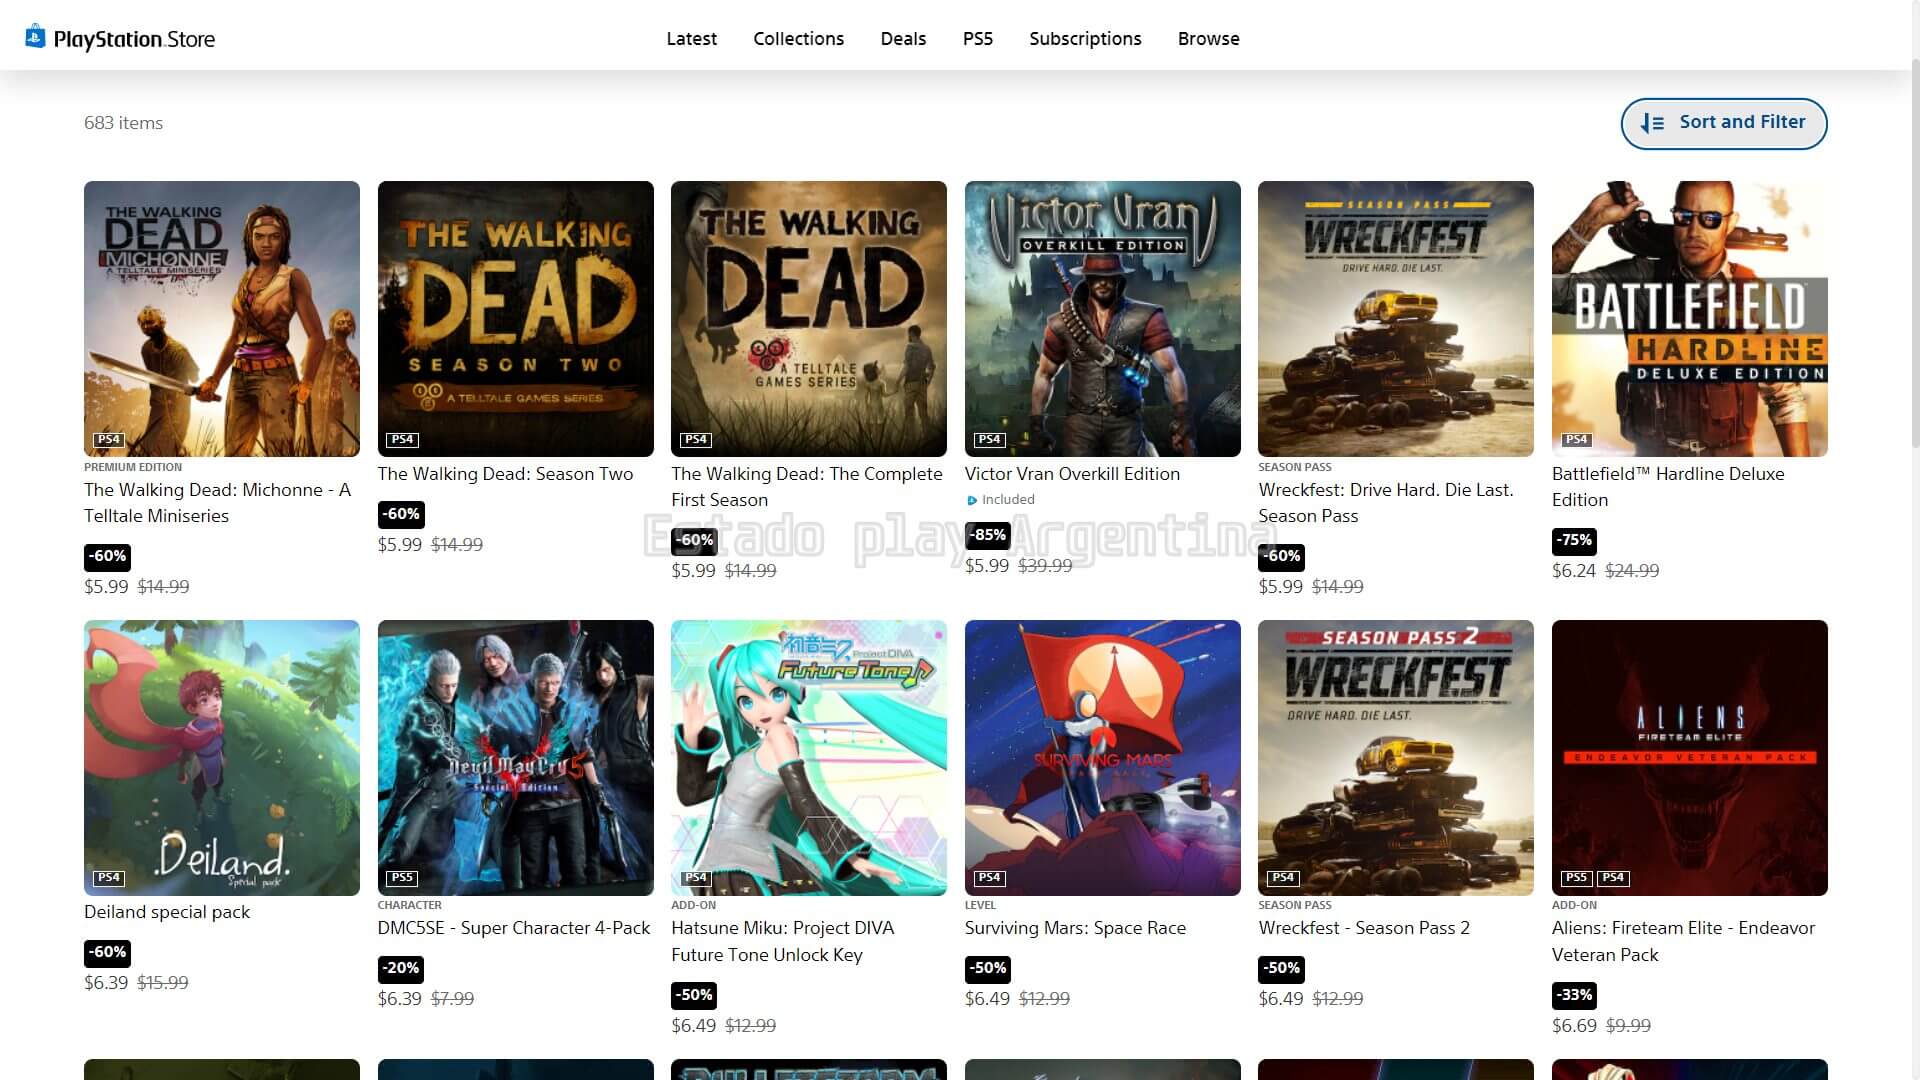Select the Deiland special pack cover thumbnail
Image resolution: width=1920 pixels, height=1080 pixels.
pos(222,757)
